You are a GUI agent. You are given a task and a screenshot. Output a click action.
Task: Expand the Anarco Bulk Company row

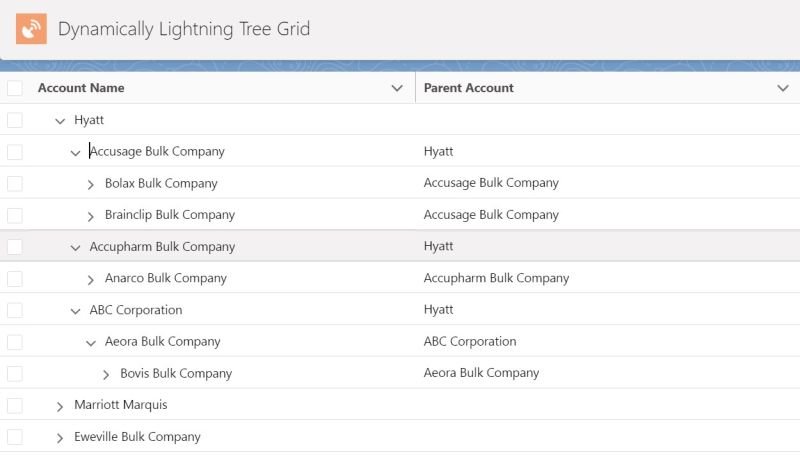90,280
